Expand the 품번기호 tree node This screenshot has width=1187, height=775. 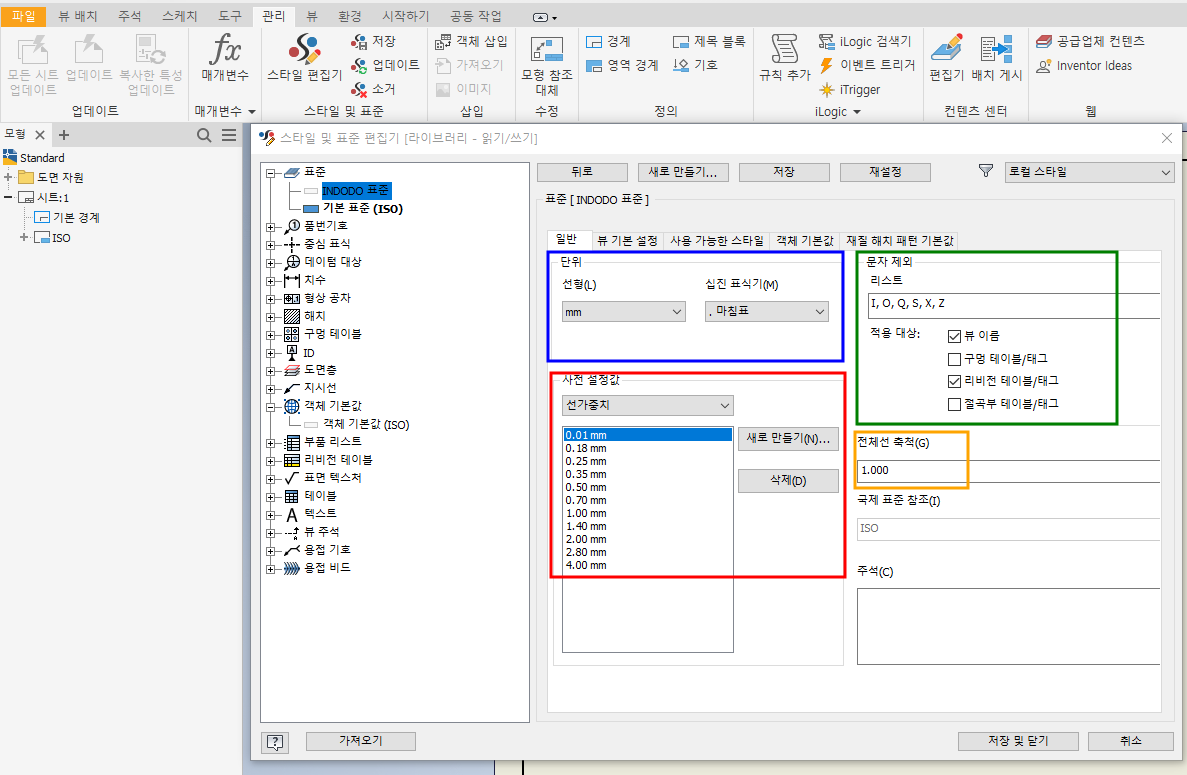pyautogui.click(x=270, y=226)
